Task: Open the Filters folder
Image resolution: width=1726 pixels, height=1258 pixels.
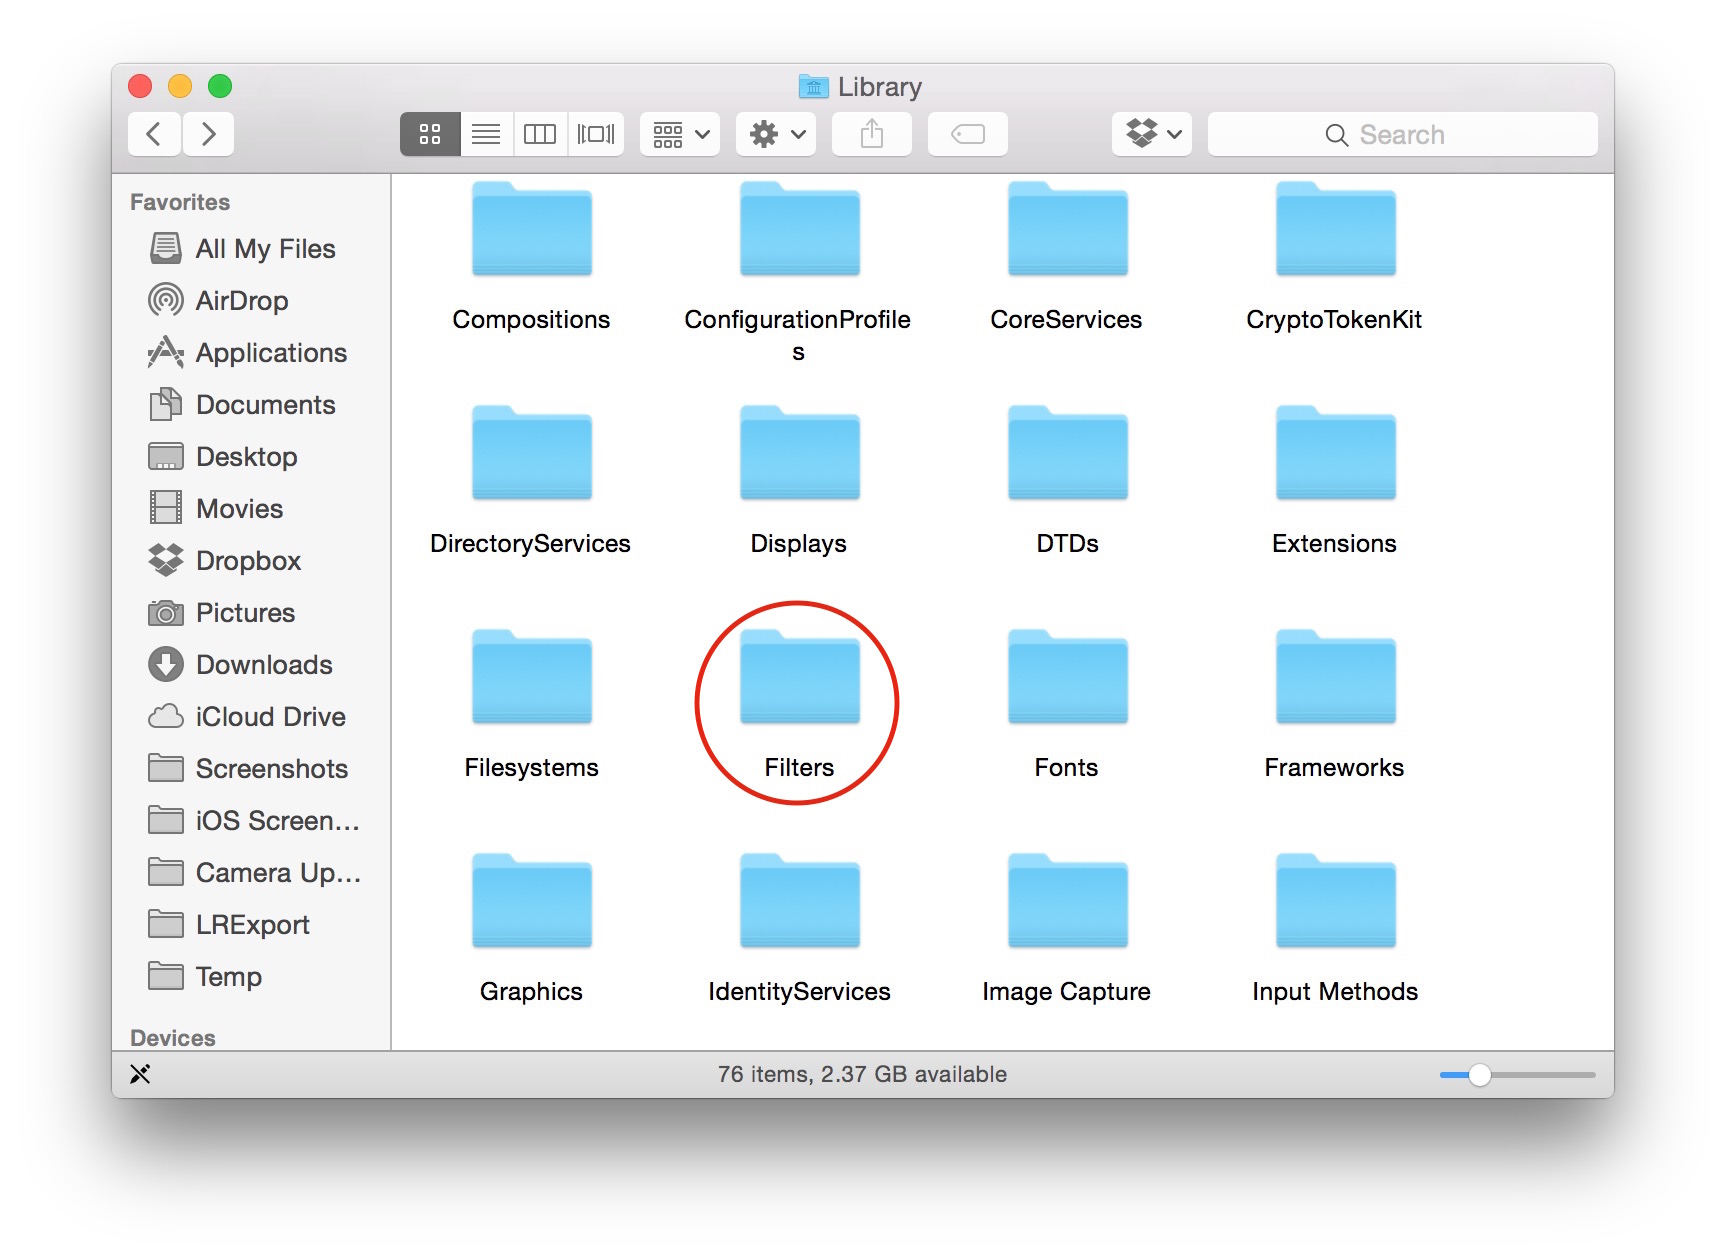Action: click(799, 678)
